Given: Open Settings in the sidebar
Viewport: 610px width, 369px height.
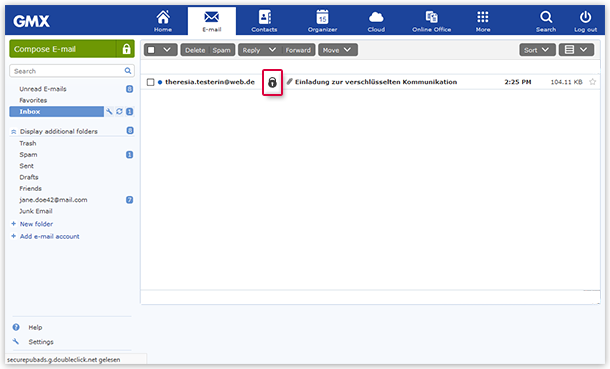Looking at the screenshot, I should (x=41, y=342).
